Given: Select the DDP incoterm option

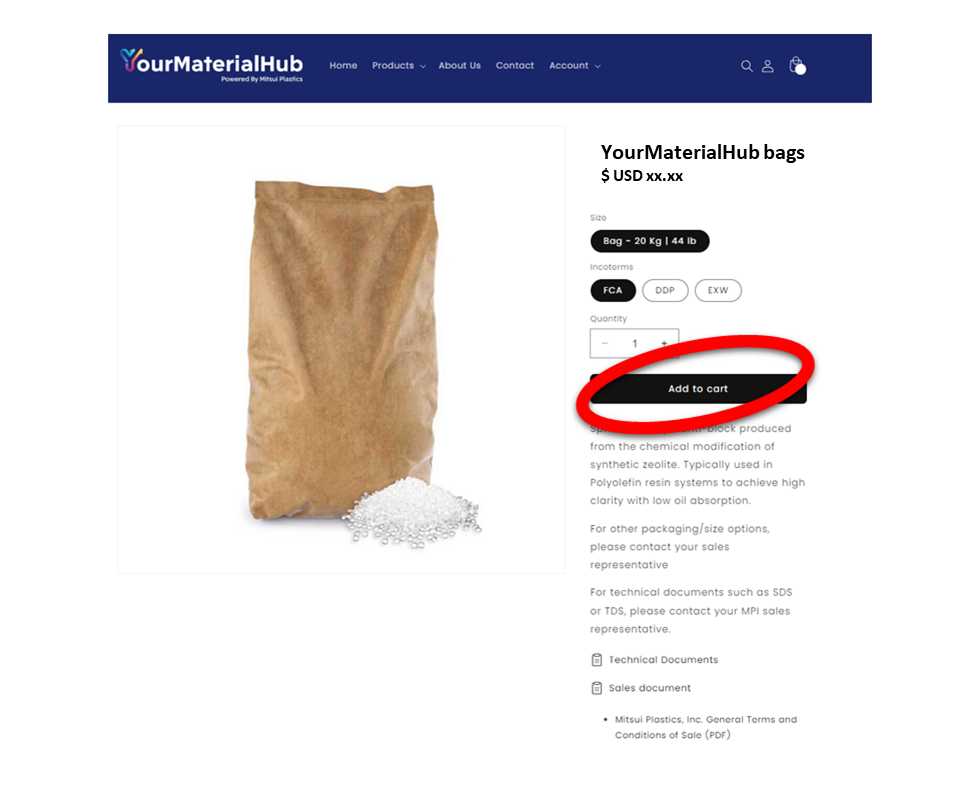Looking at the screenshot, I should tap(665, 291).
